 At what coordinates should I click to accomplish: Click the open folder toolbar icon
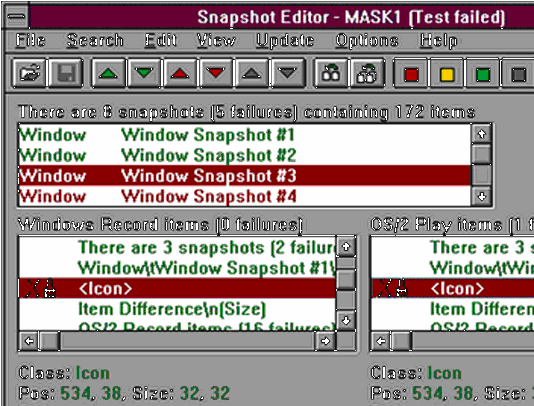(30, 74)
